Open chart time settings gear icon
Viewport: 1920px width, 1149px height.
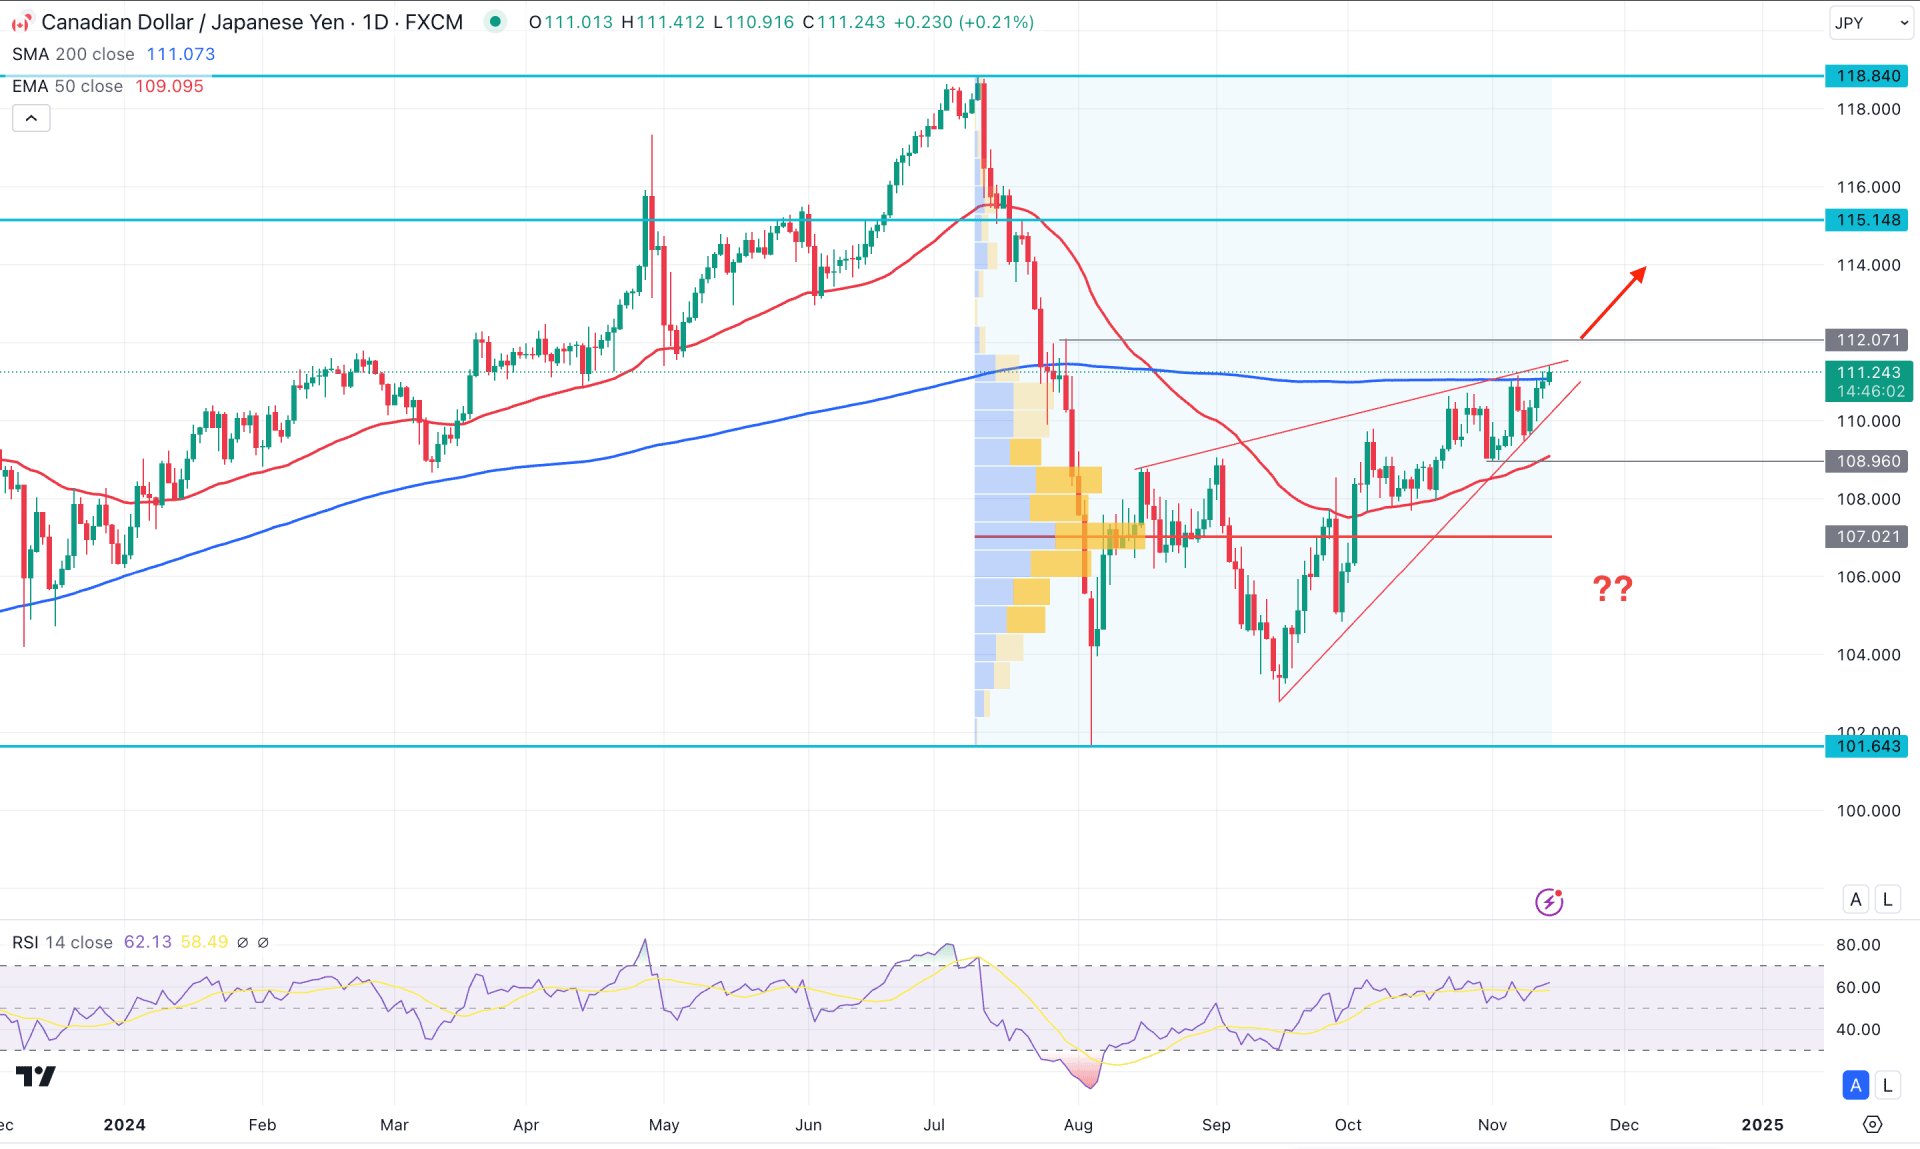[x=1872, y=1125]
